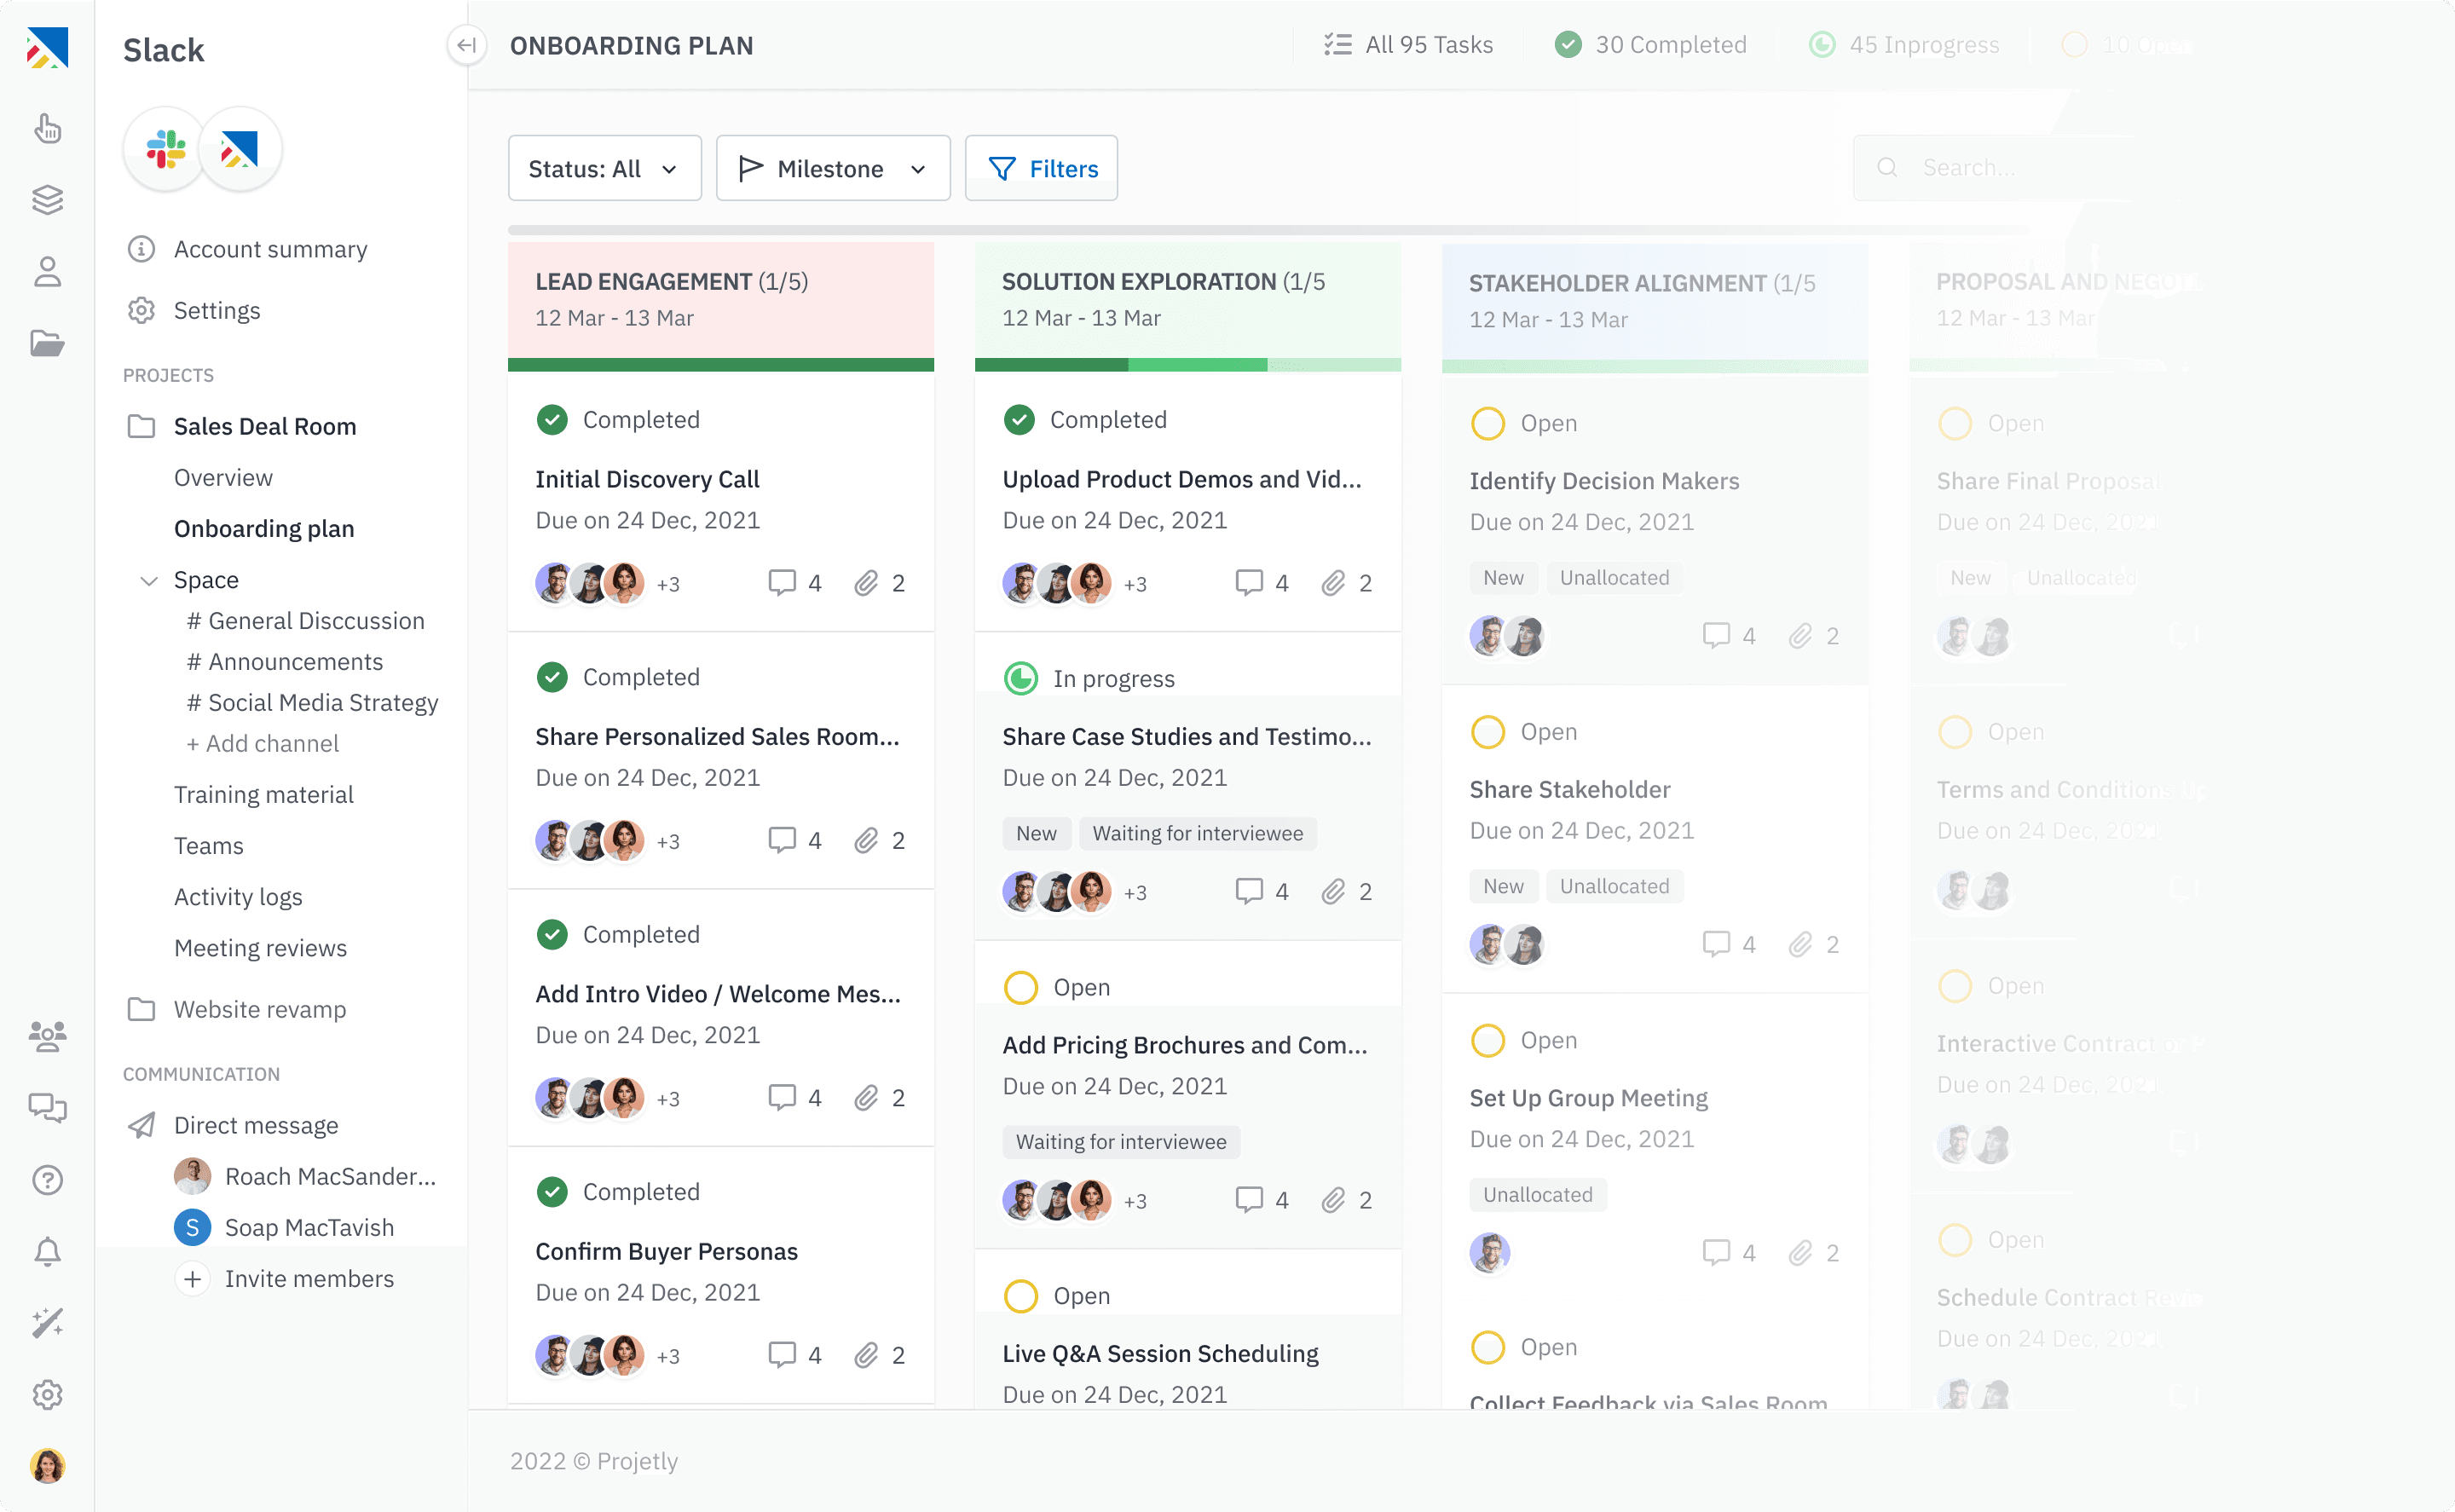Open the open-folder icon in left rail
This screenshot has width=2455, height=1512.
coord(47,343)
